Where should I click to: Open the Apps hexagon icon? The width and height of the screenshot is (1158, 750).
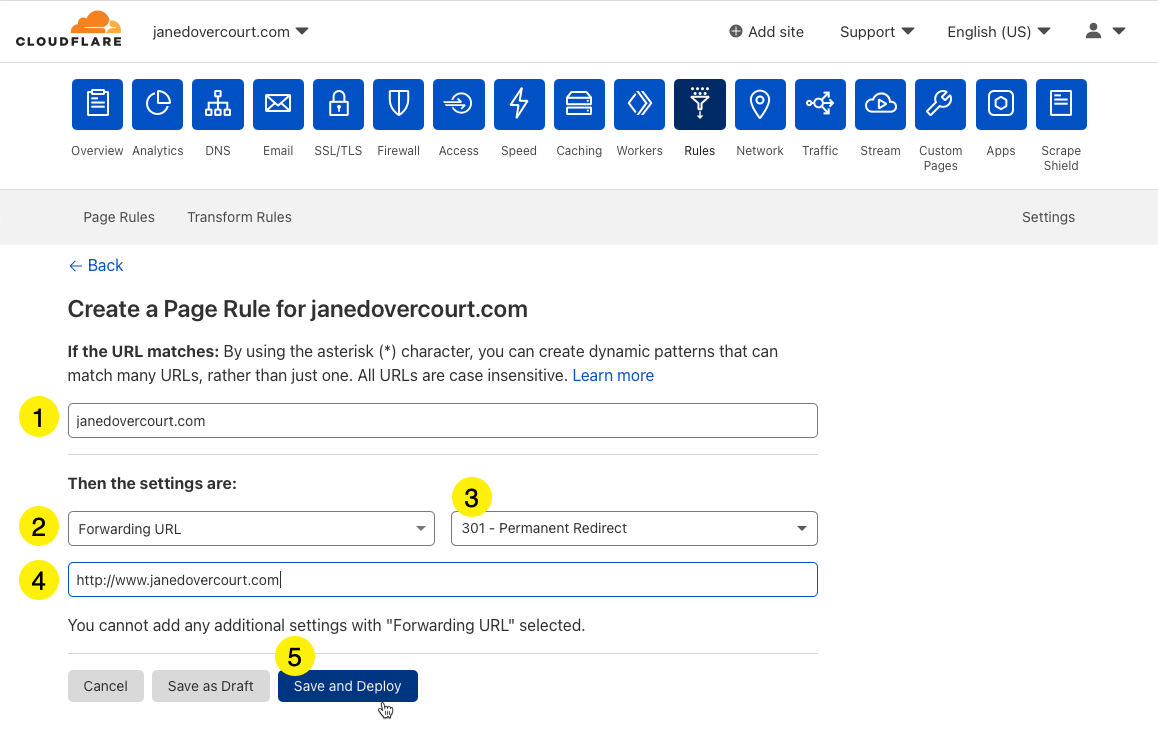1001,104
